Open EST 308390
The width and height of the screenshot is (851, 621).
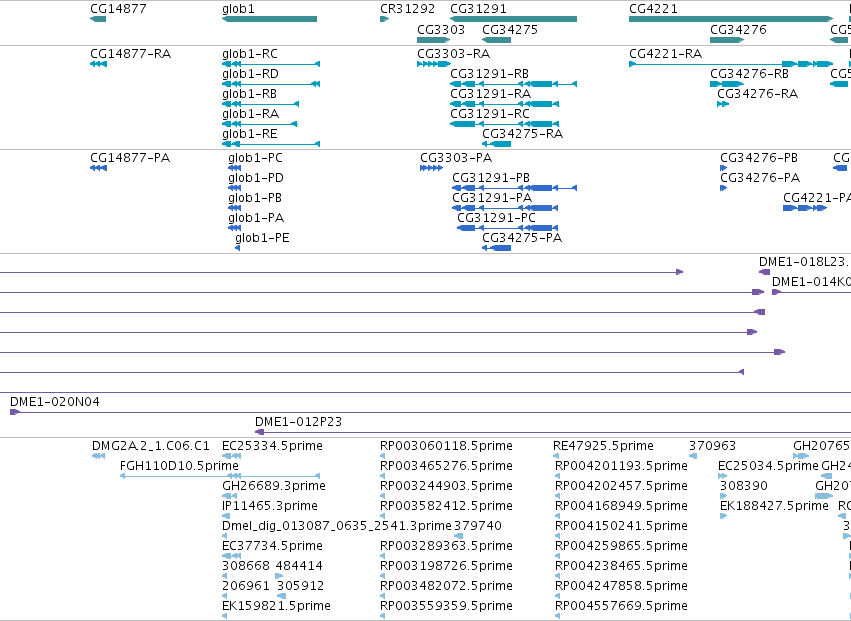point(723,496)
